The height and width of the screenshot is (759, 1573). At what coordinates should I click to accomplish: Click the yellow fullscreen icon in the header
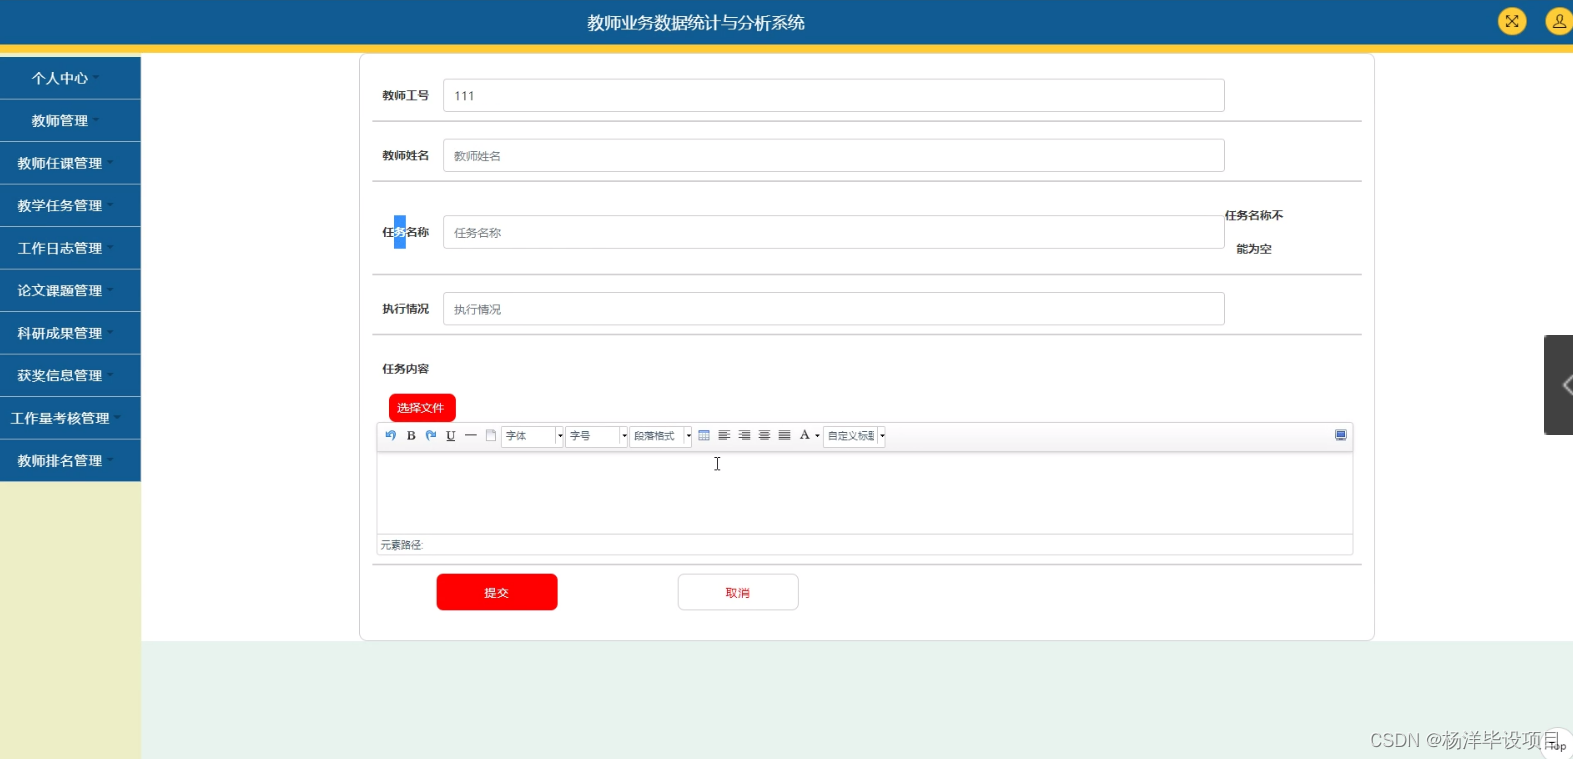point(1512,21)
